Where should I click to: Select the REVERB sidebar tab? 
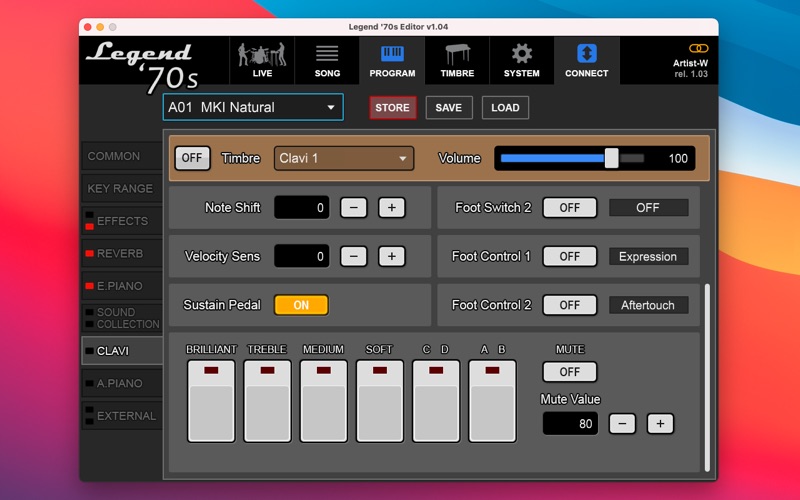click(122, 254)
